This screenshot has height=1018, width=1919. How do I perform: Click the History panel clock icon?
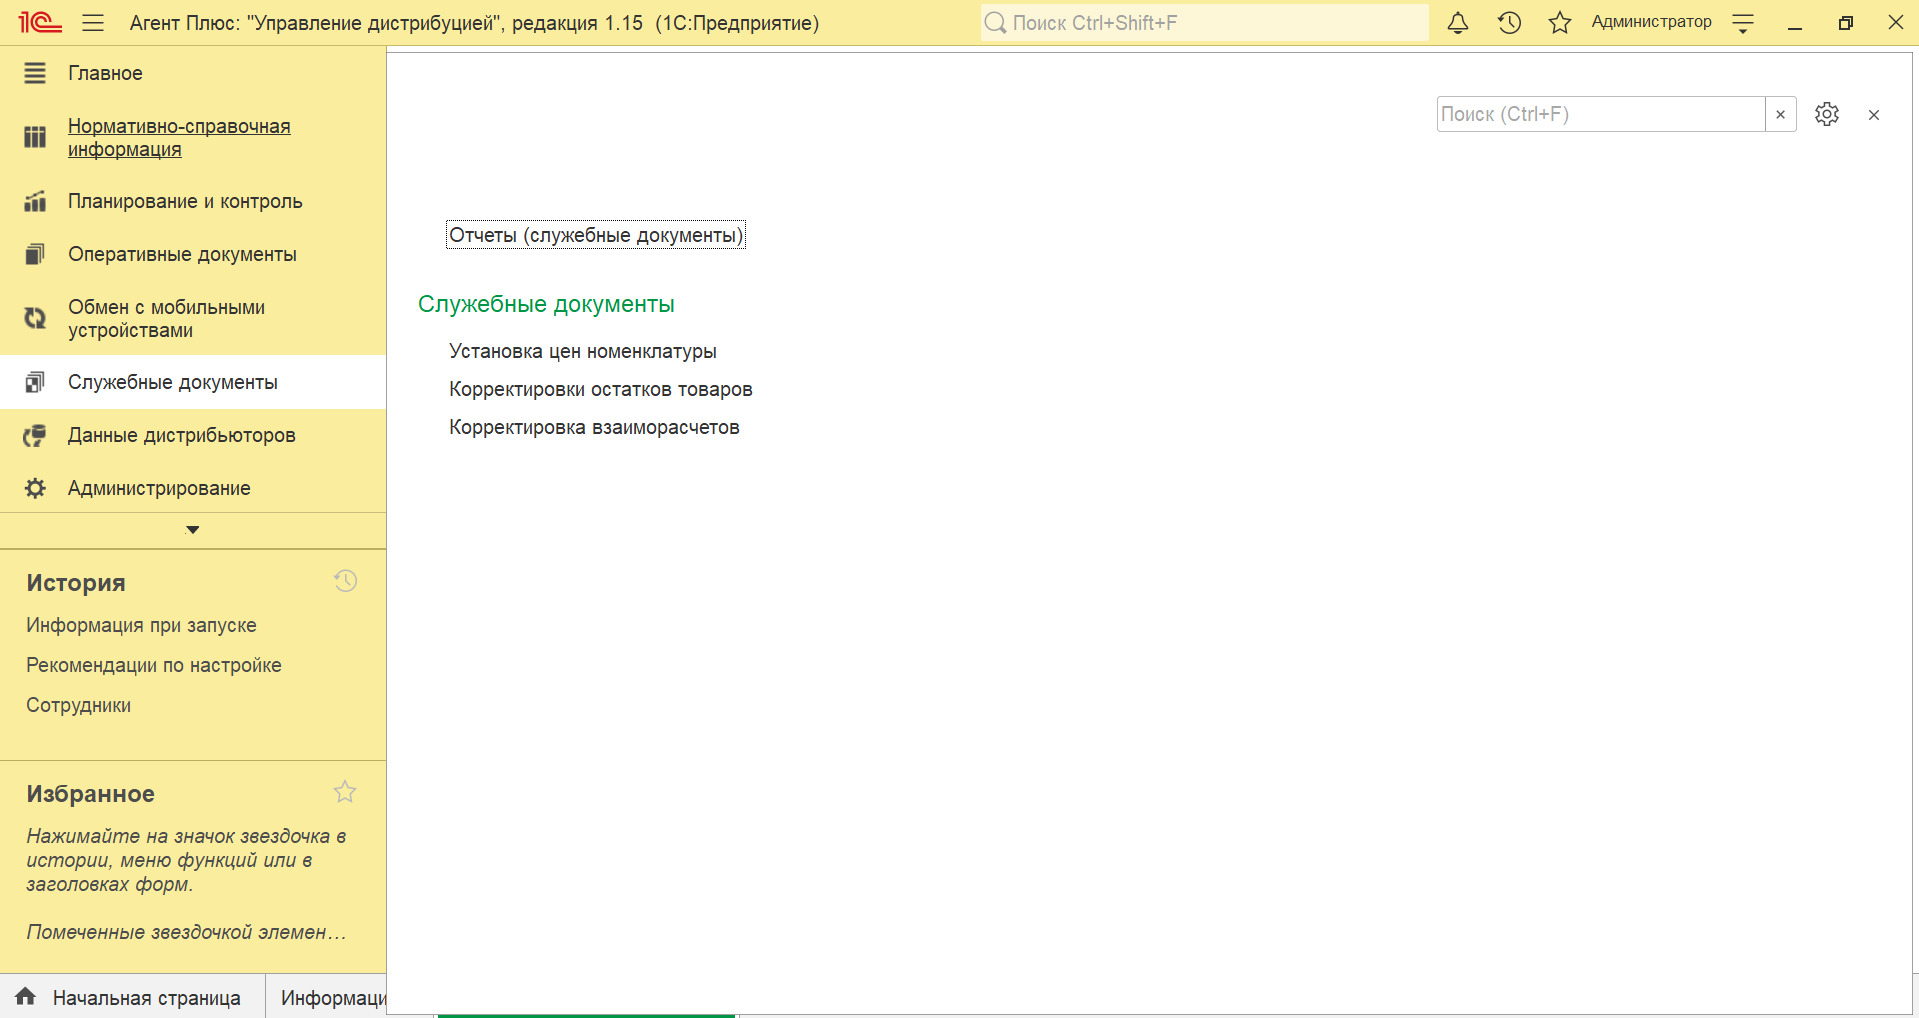click(x=345, y=581)
